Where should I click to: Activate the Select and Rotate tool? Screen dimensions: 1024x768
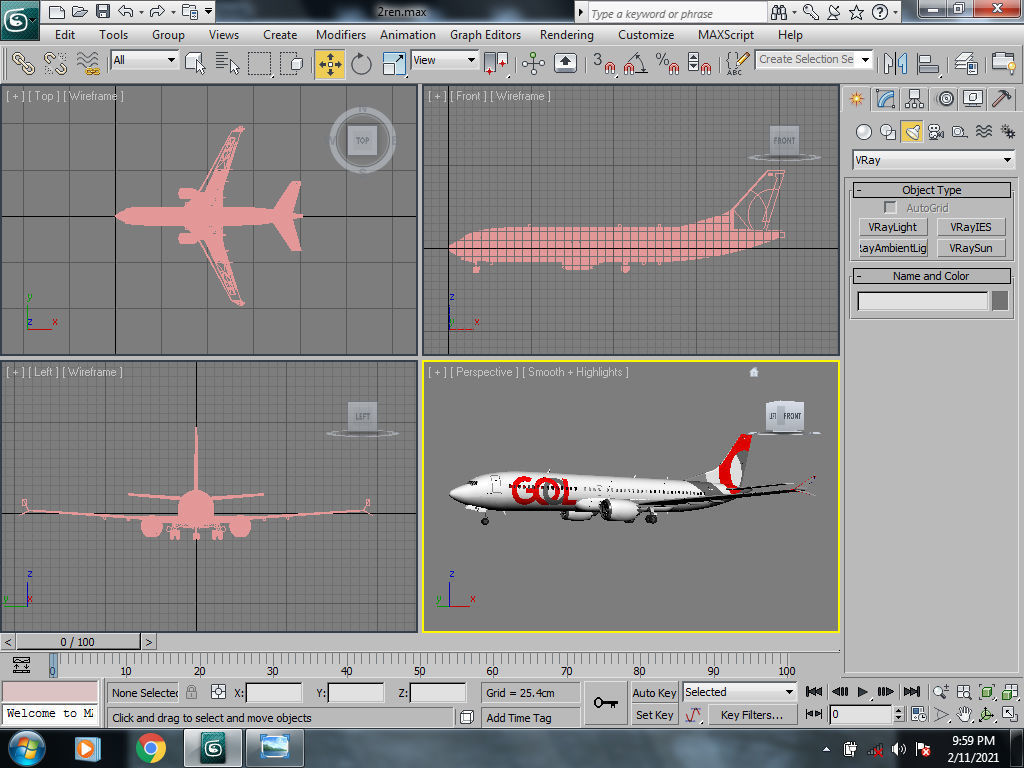(361, 63)
